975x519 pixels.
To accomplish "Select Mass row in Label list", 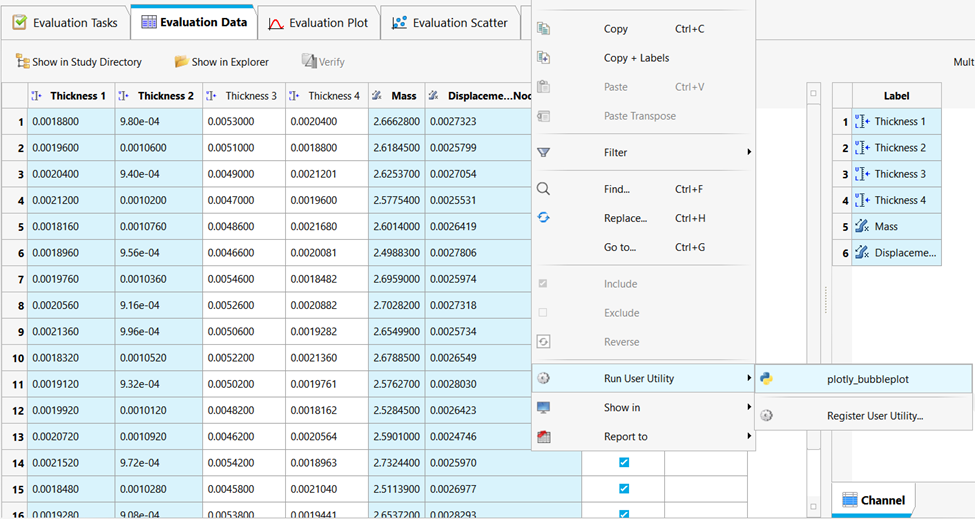I will [886, 227].
